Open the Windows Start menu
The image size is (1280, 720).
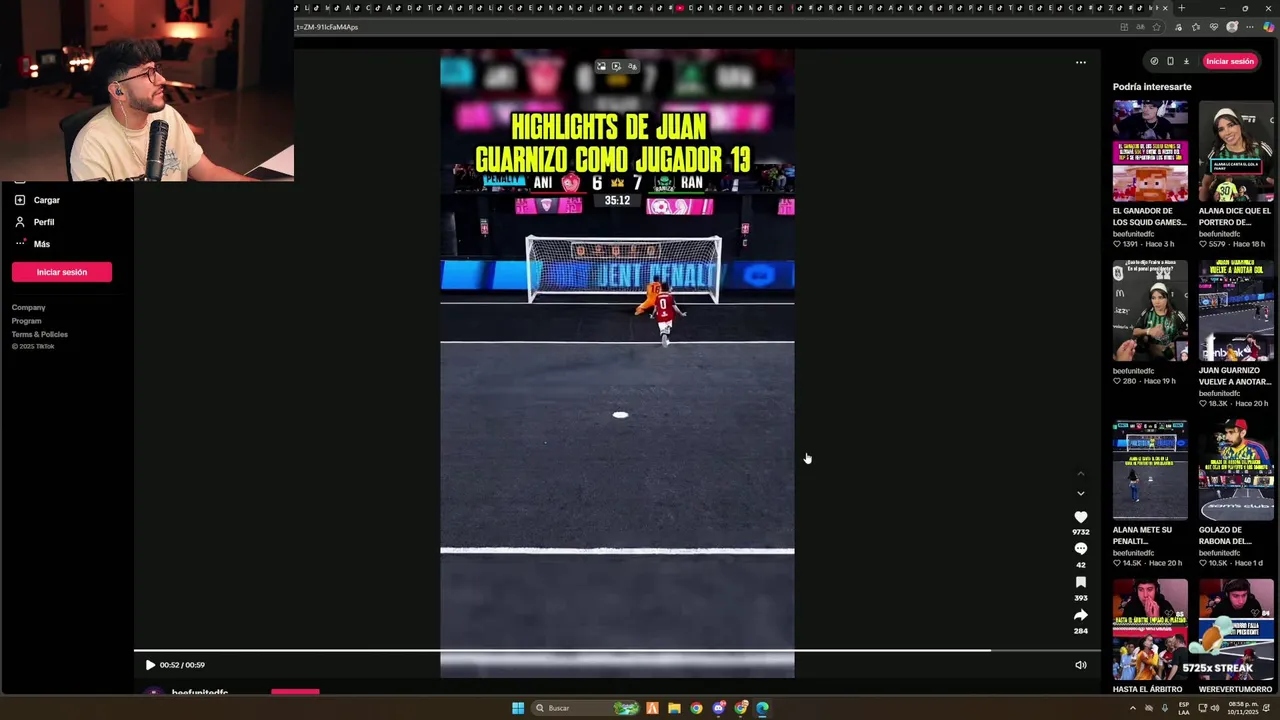(x=518, y=708)
